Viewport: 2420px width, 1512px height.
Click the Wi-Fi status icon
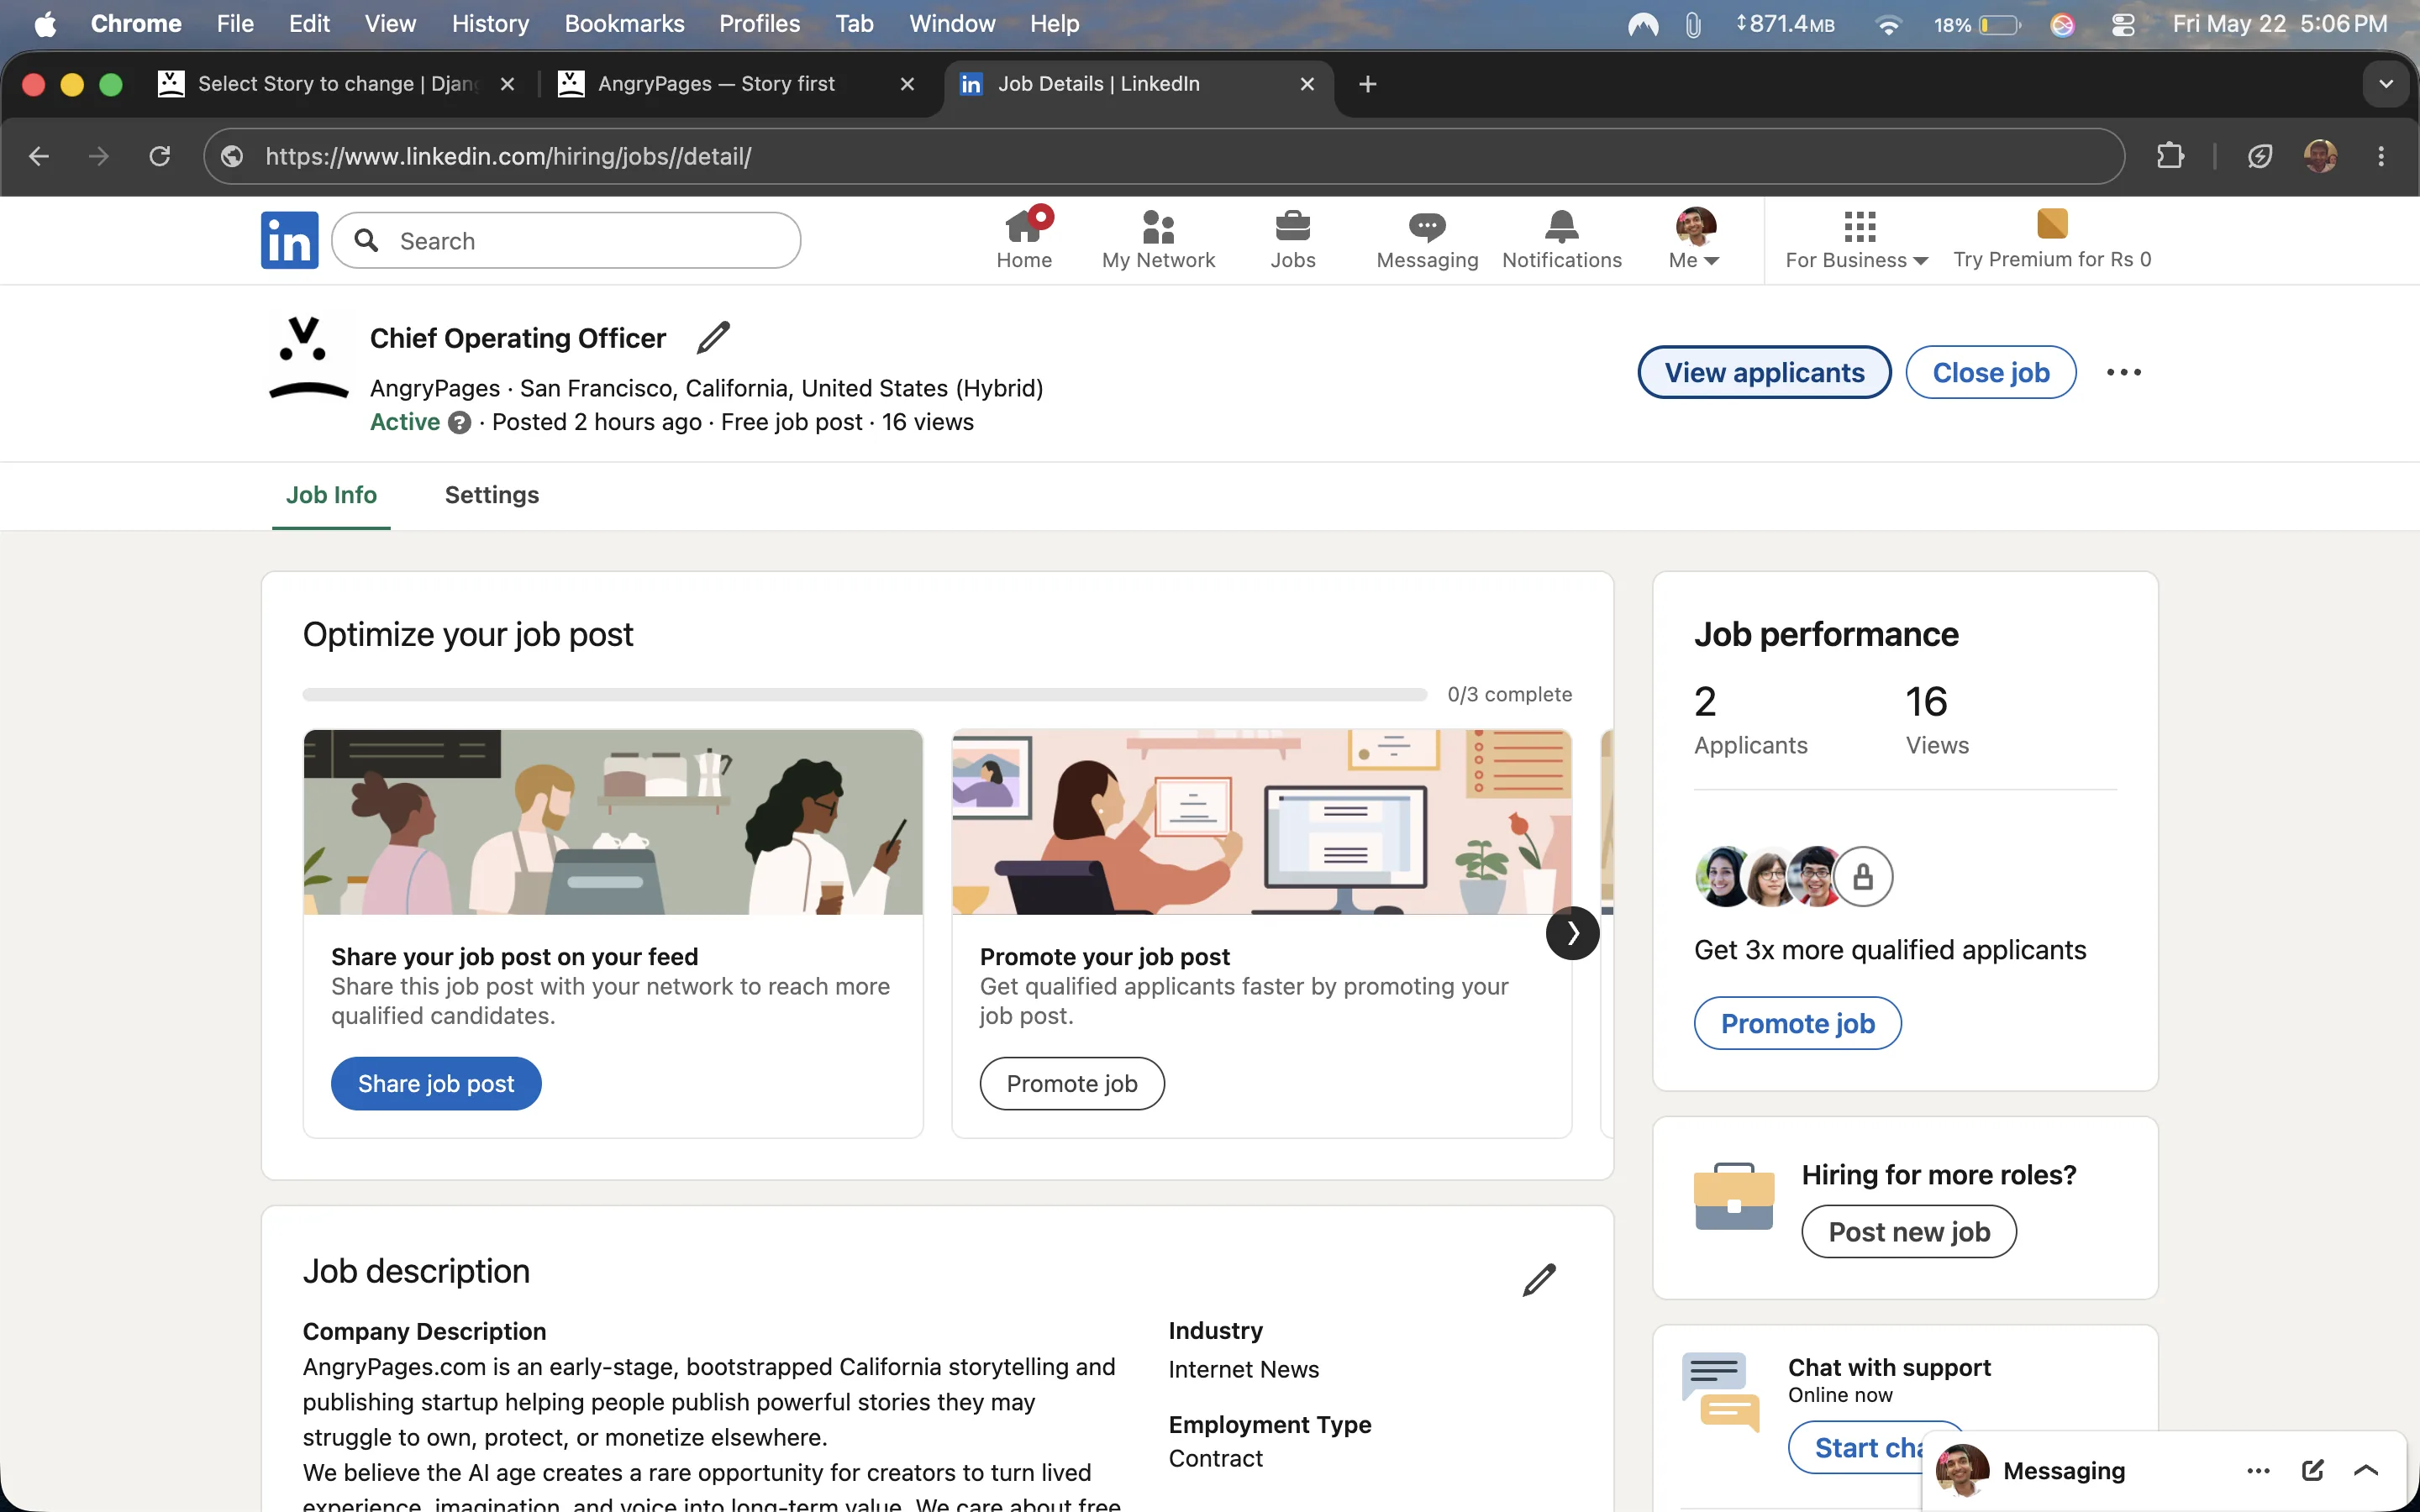1888,24
